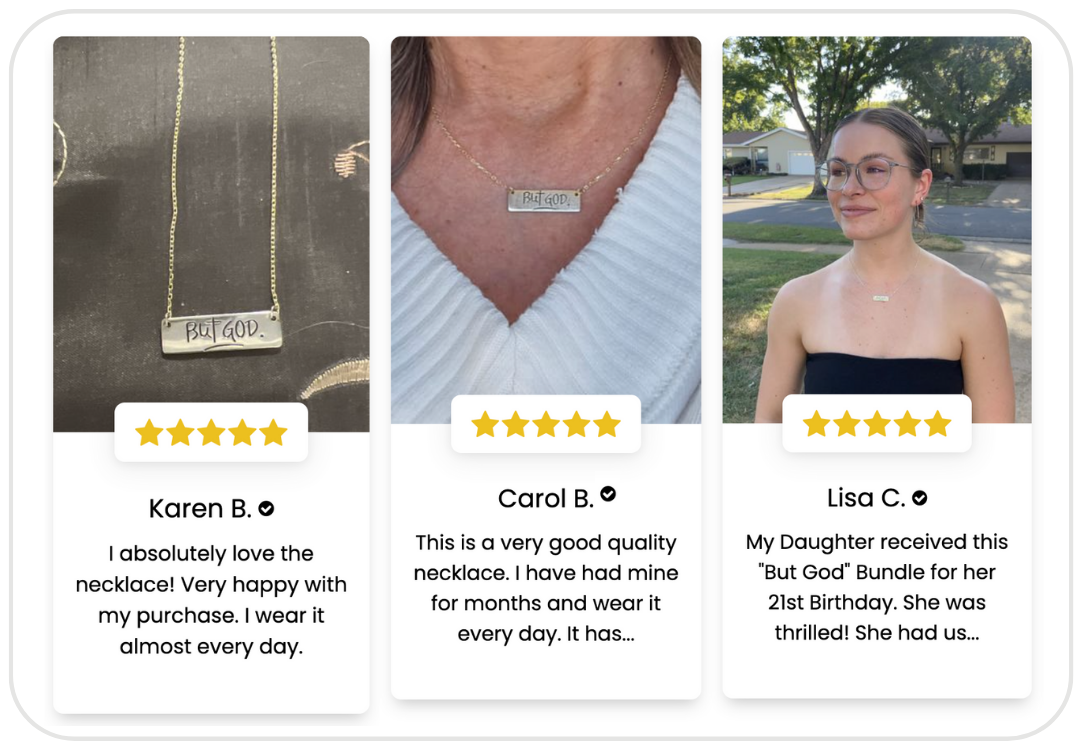This screenshot has height=750, width=1081.
Task: Click Karen B.'s review text about the necklace
Action: (x=211, y=600)
